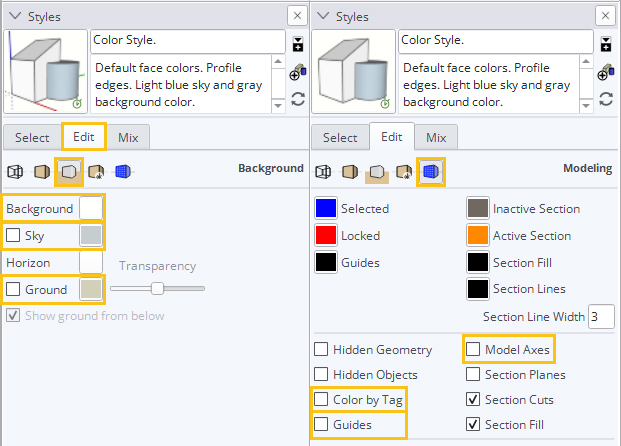
Task: Collapse the Styles tray above Background settings
Action: click(x=14, y=16)
